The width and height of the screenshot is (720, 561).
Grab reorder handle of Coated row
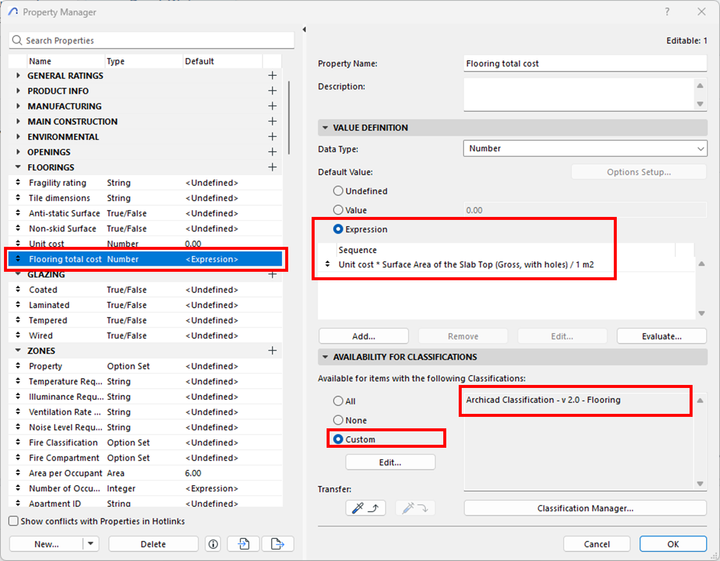(x=18, y=289)
